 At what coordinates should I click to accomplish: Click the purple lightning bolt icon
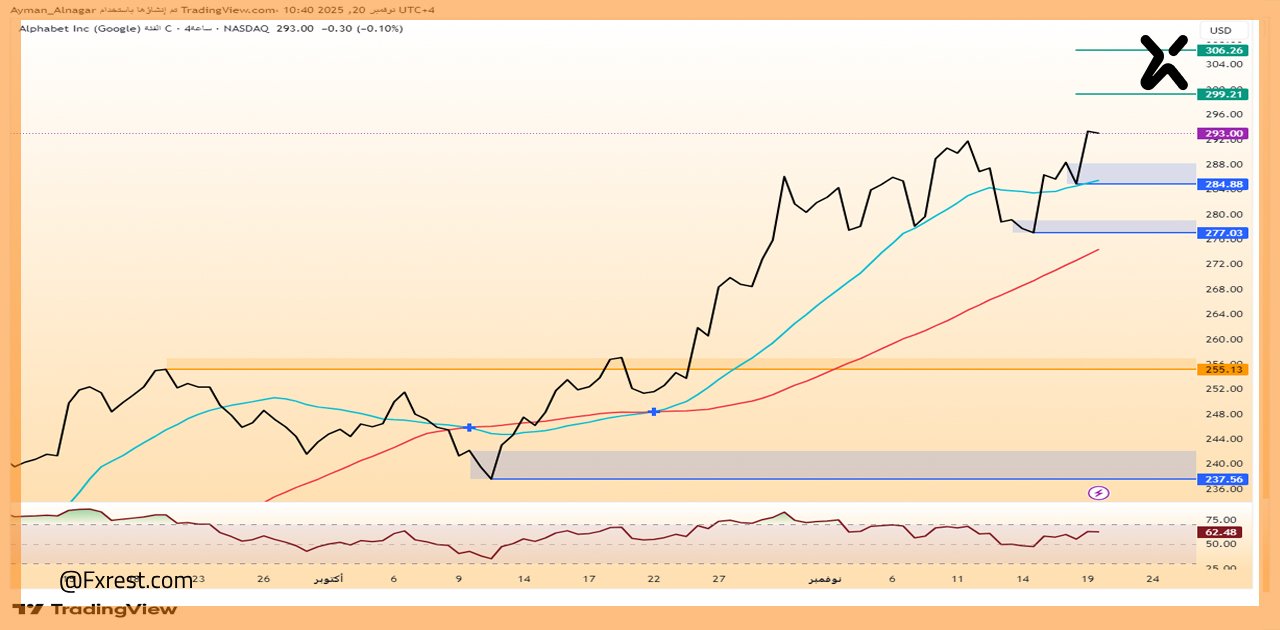(1099, 492)
